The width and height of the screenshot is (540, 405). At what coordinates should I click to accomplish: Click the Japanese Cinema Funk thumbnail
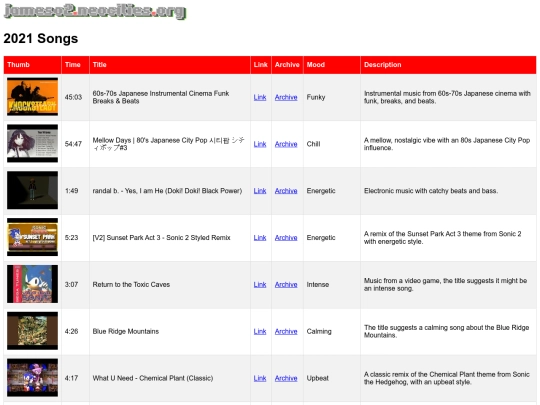point(32,97)
